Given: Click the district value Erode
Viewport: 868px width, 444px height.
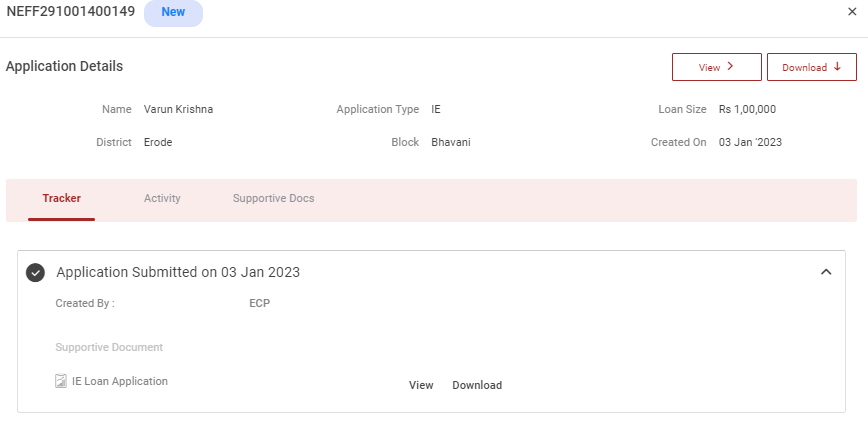Looking at the screenshot, I should pos(158,142).
